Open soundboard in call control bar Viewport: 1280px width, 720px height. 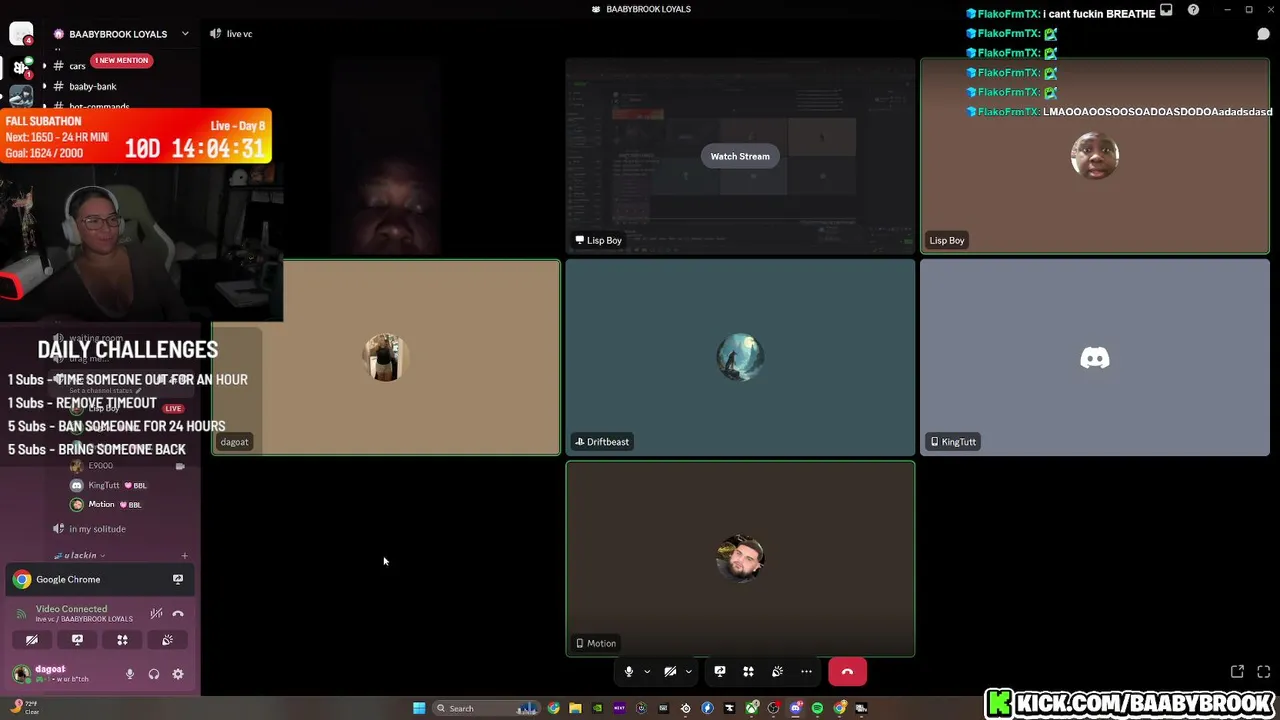click(x=777, y=672)
